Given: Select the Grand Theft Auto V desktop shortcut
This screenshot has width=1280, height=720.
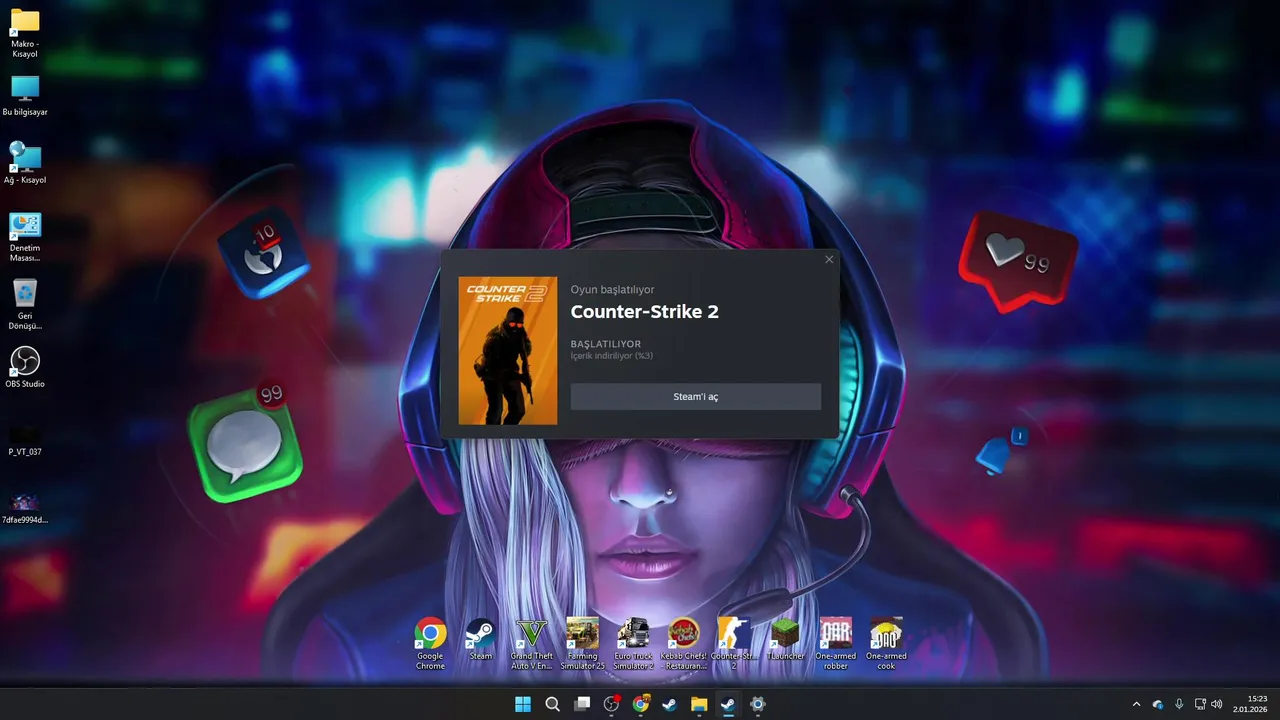Looking at the screenshot, I should pos(532,644).
